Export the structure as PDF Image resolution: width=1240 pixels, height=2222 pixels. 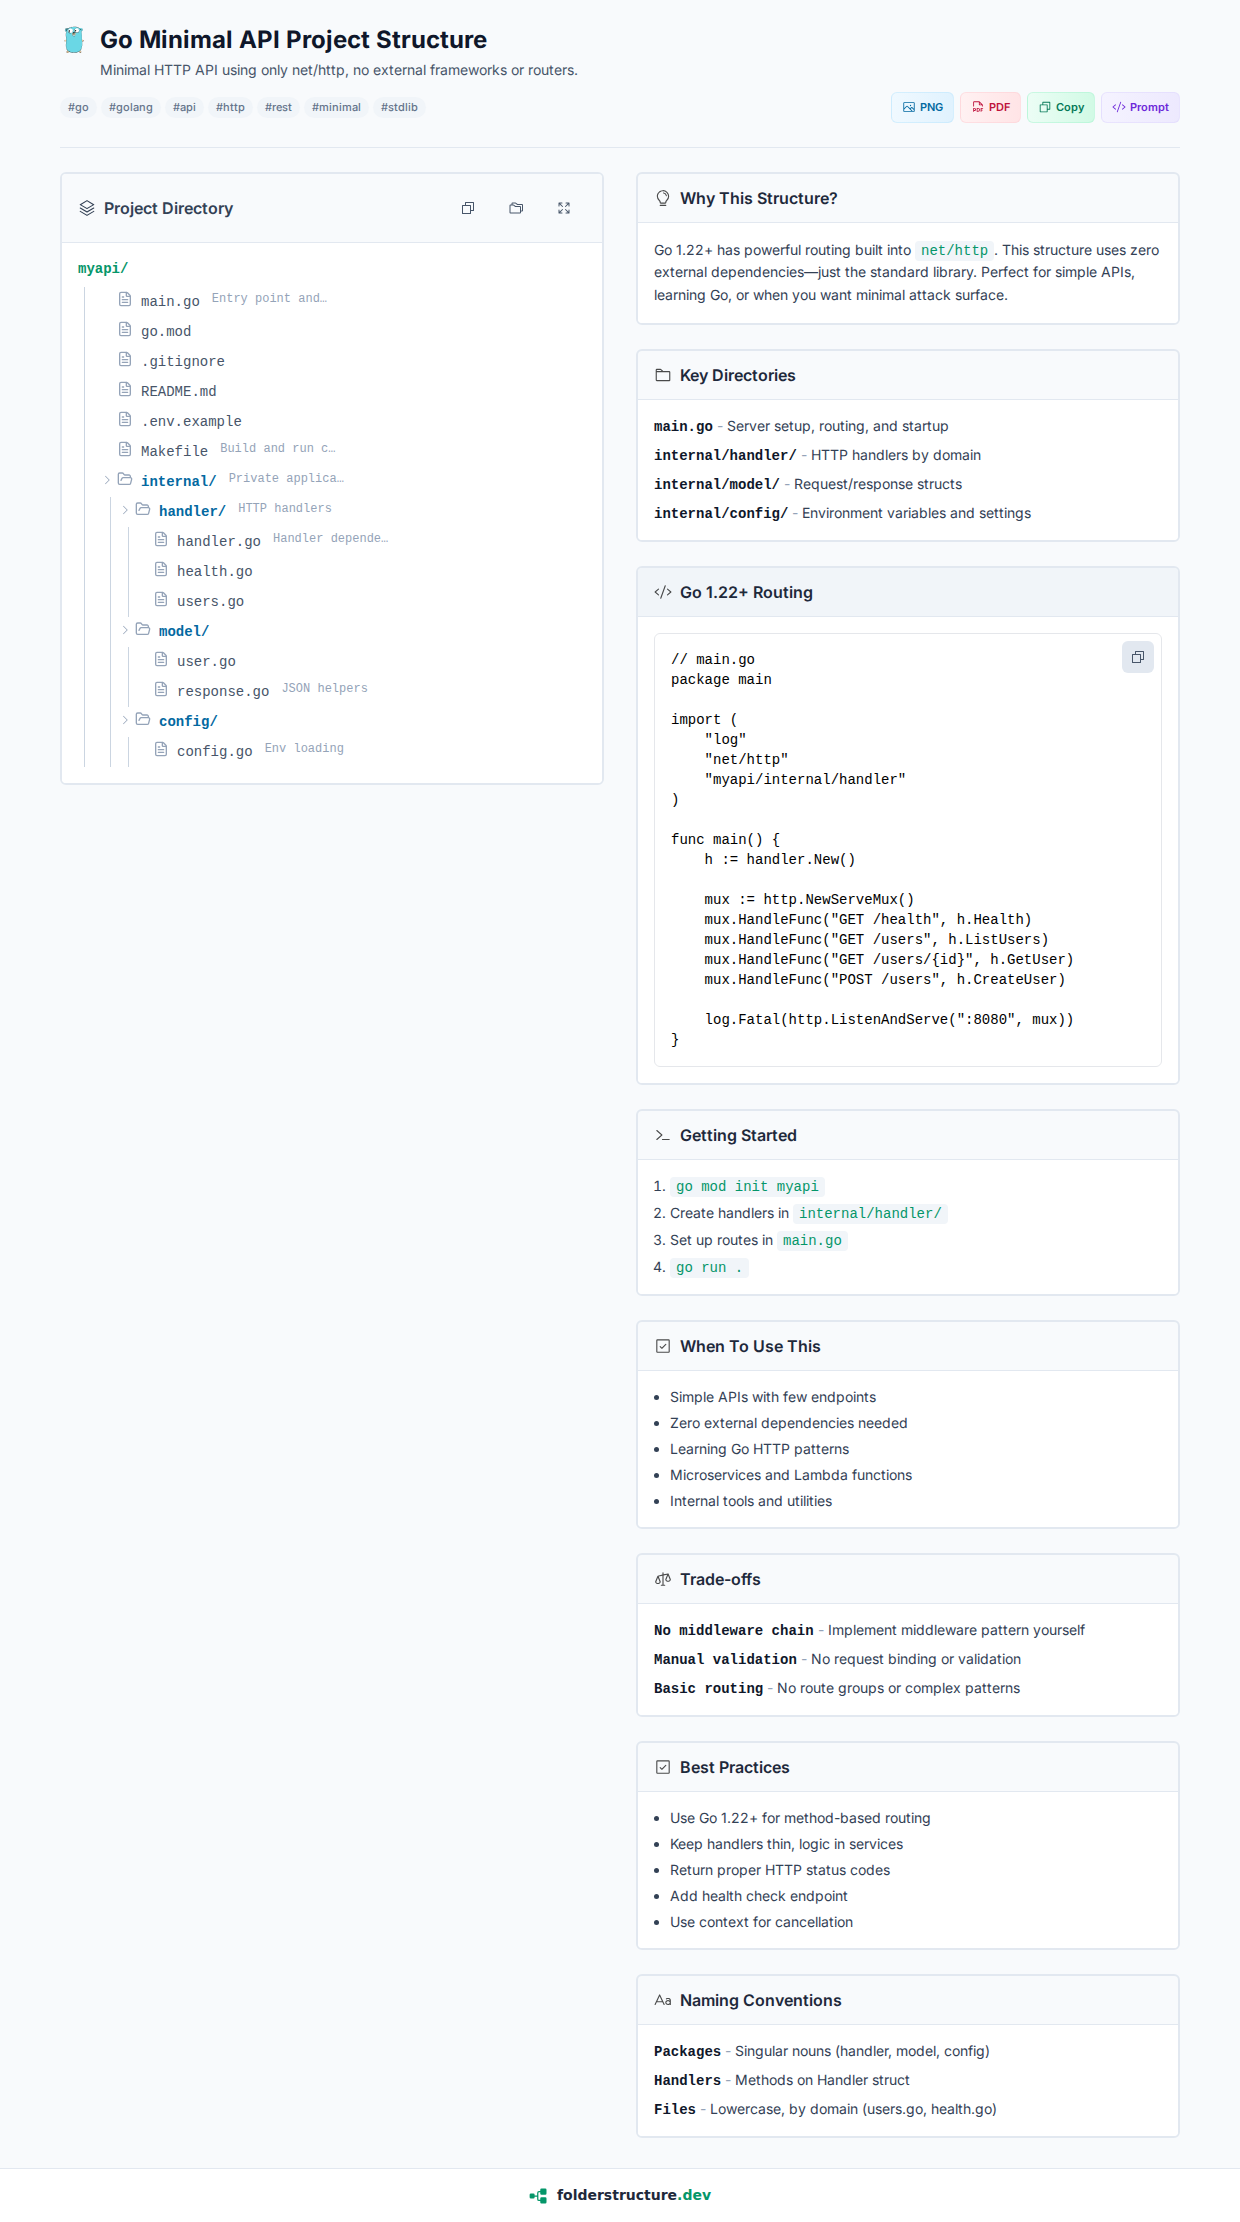pyautogui.click(x=990, y=107)
